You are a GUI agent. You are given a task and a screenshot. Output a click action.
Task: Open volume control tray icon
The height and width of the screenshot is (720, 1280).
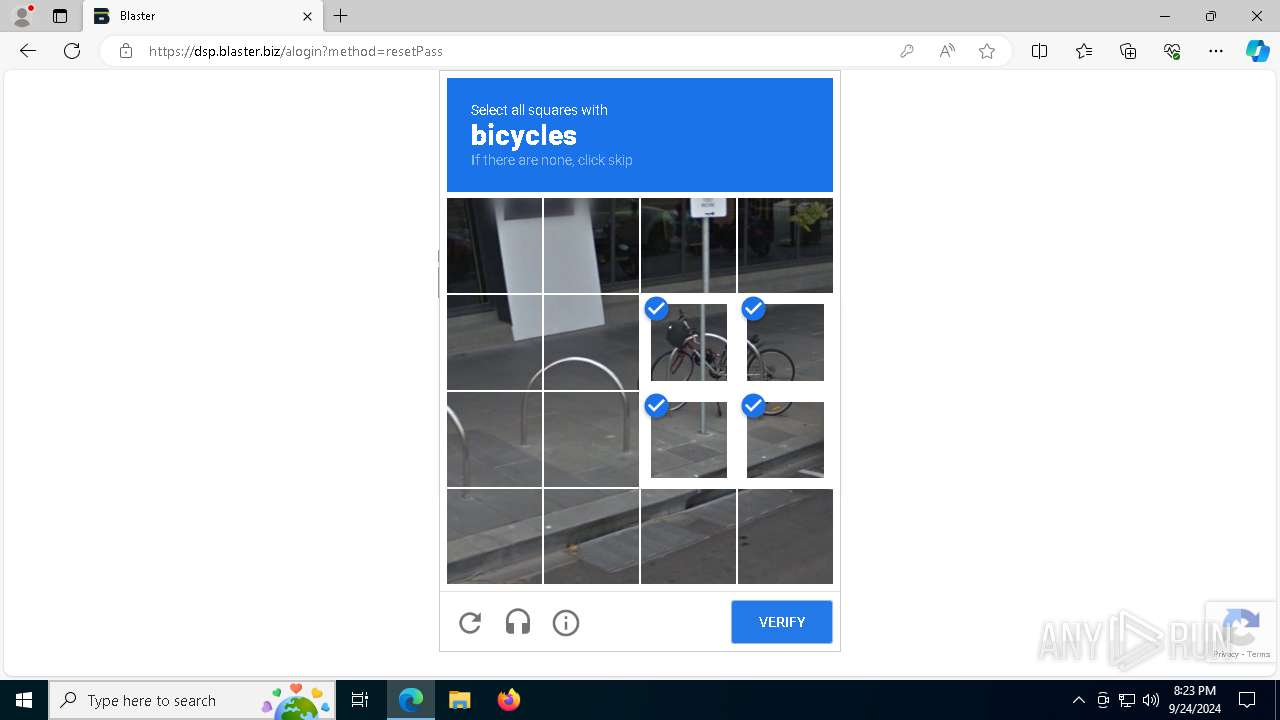(x=1151, y=700)
